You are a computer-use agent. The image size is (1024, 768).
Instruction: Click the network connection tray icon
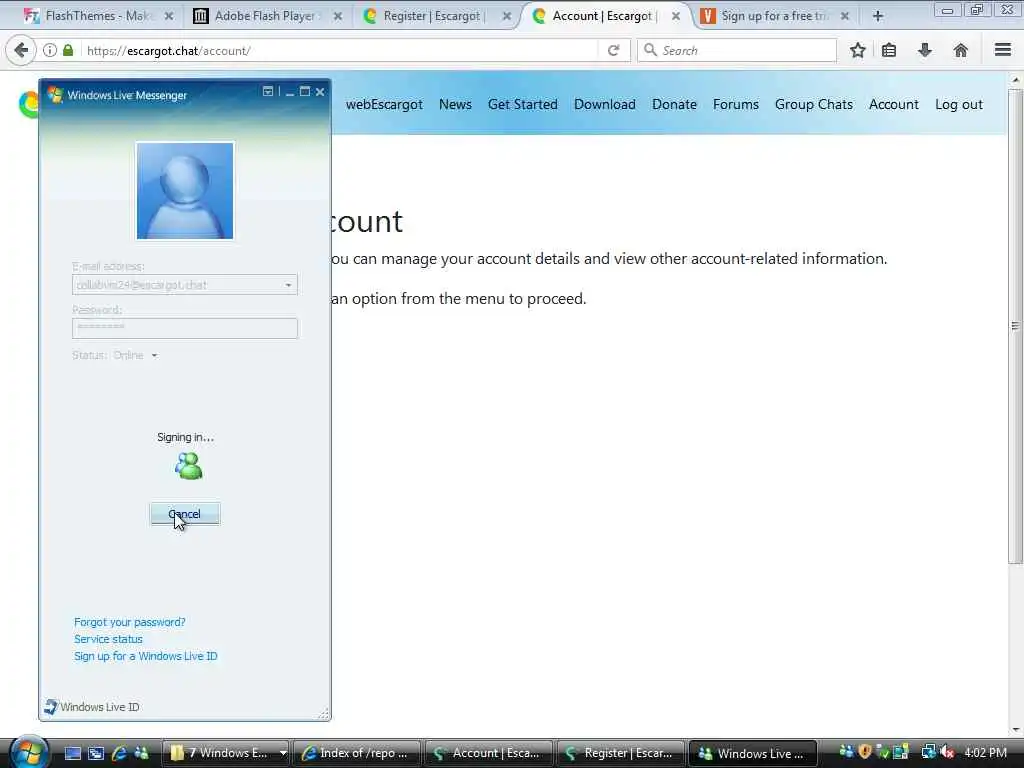click(929, 752)
